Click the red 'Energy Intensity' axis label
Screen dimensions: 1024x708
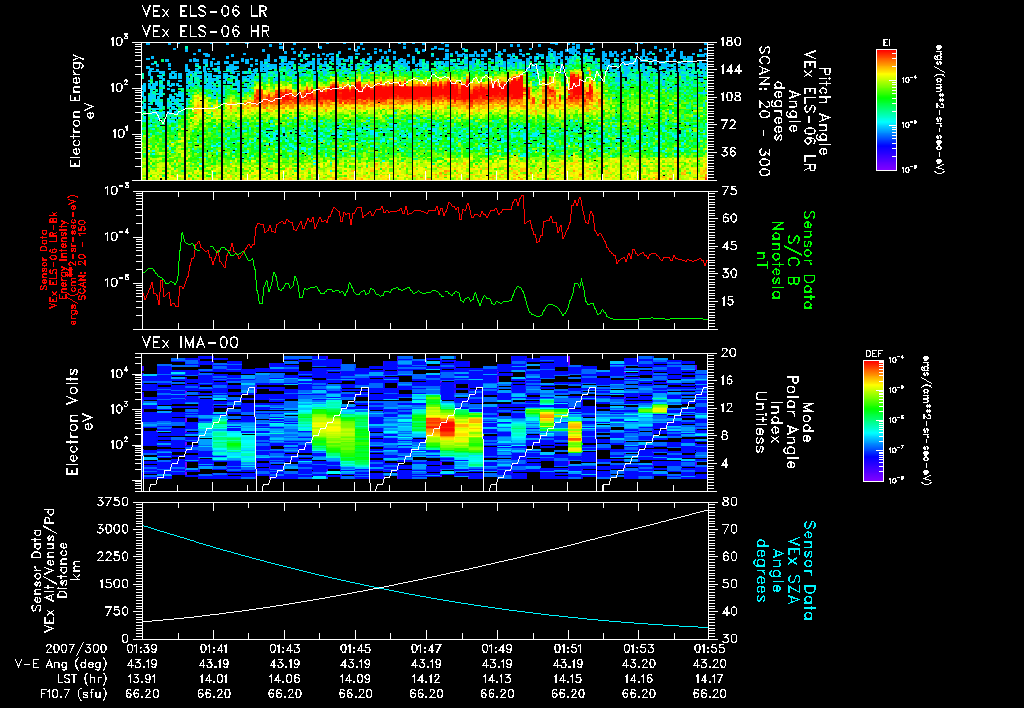(x=63, y=260)
